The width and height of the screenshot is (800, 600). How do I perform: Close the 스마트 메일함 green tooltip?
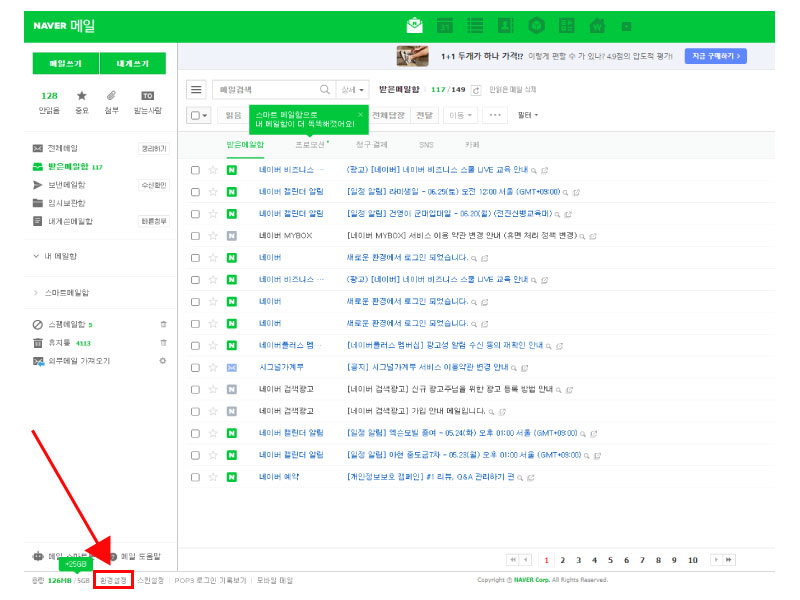360,114
